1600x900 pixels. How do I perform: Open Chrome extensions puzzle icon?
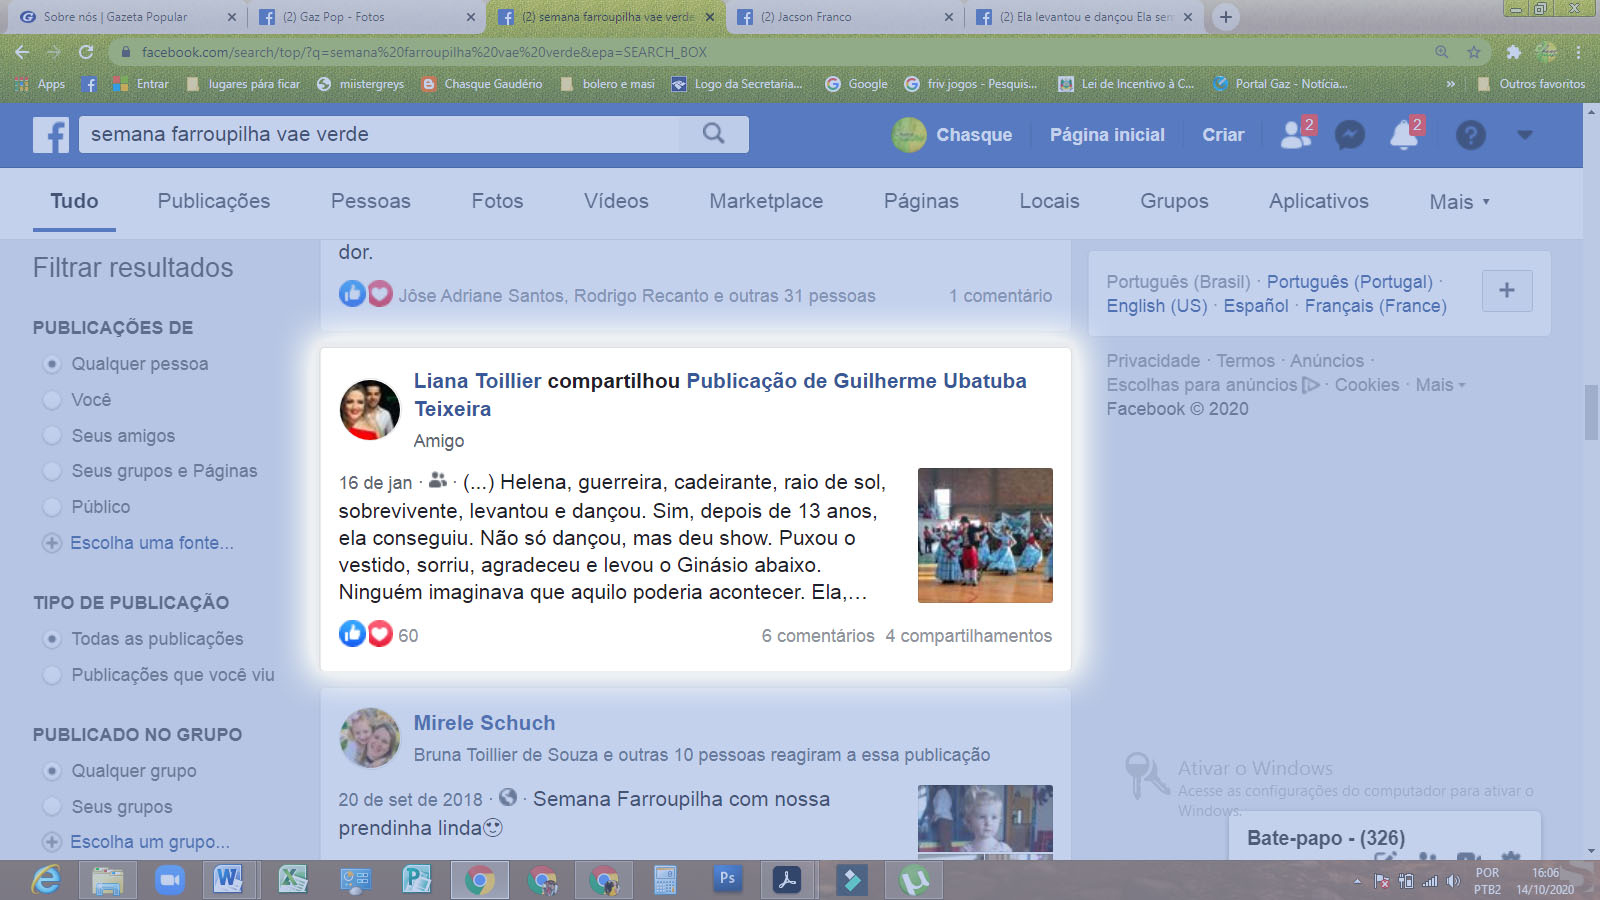tap(1513, 52)
